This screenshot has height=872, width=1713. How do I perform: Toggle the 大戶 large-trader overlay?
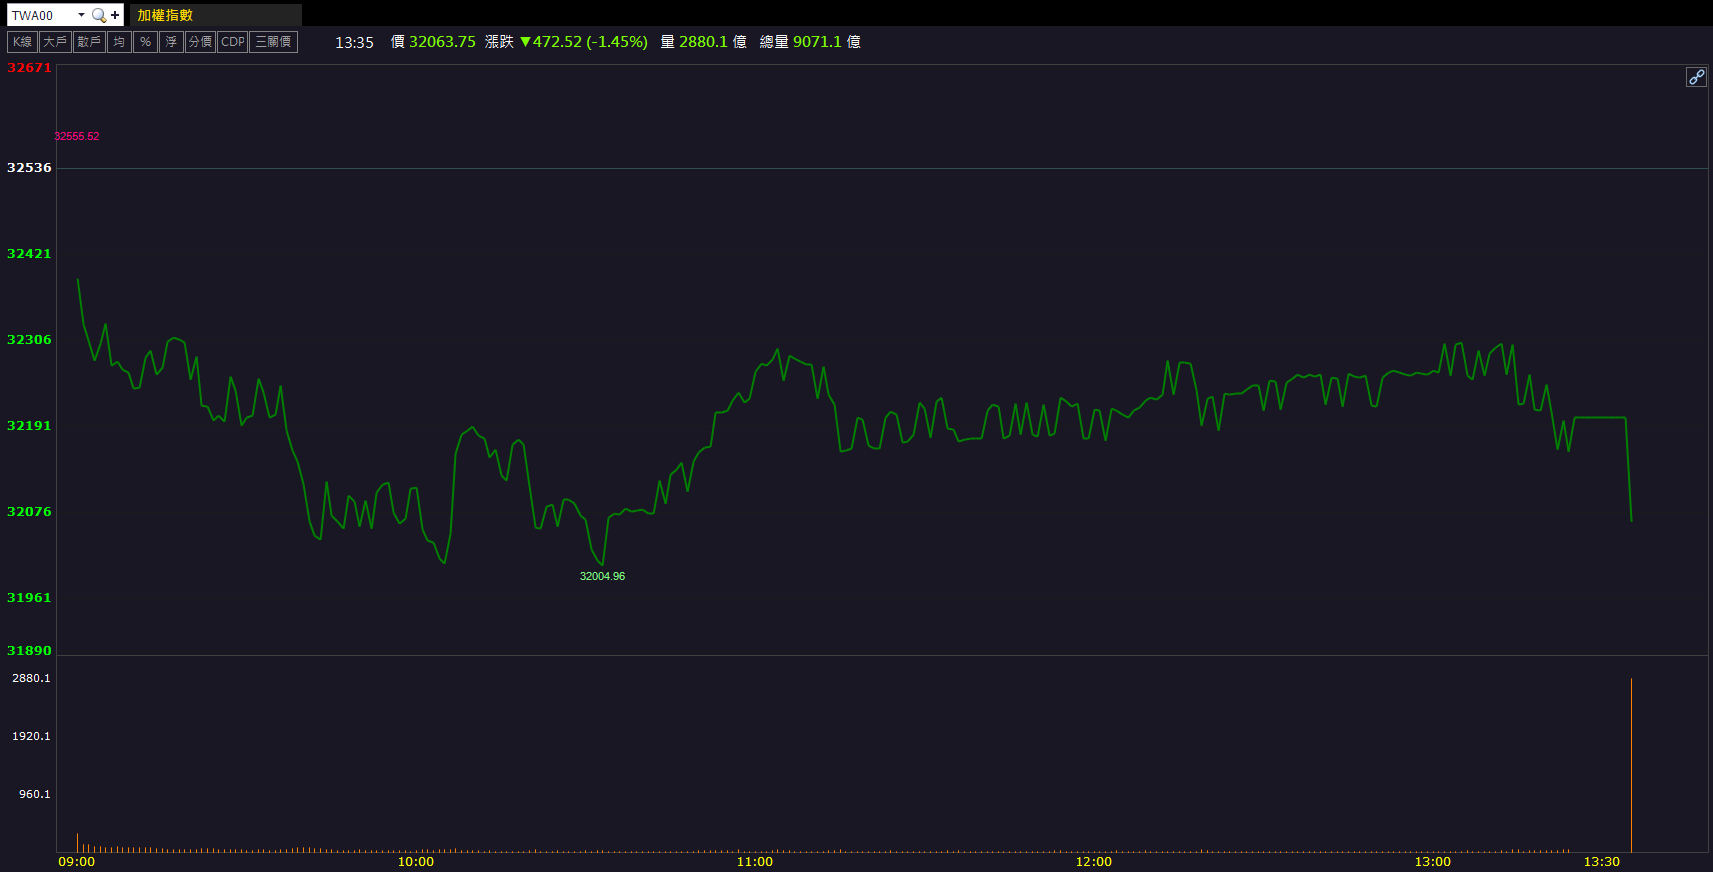55,42
